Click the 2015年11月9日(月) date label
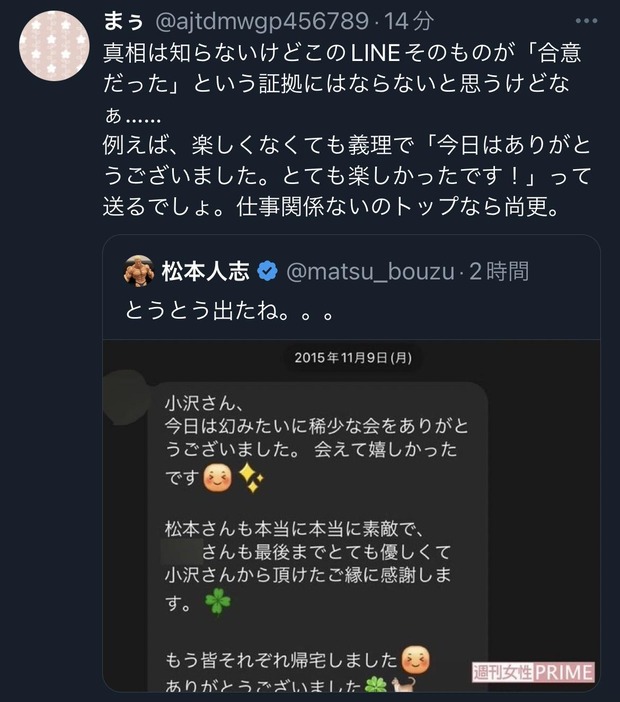This screenshot has height=702, width=620. click(x=351, y=357)
